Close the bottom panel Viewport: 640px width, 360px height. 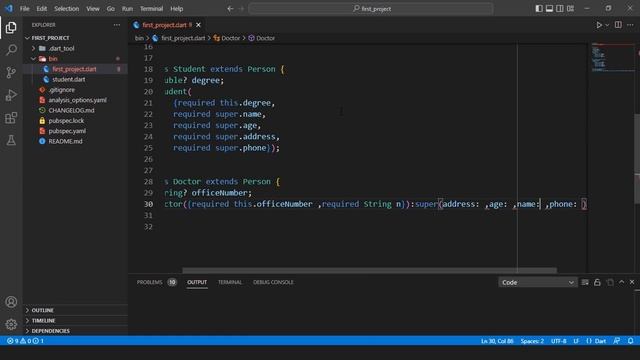tap(632, 282)
